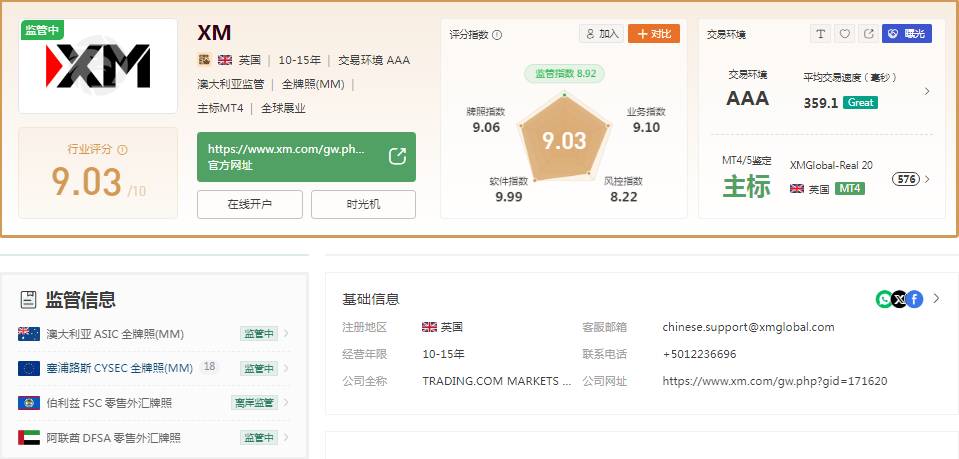The height and width of the screenshot is (459, 959).
Task: Click the 牌照指数 9.06 value
Action: tap(486, 127)
